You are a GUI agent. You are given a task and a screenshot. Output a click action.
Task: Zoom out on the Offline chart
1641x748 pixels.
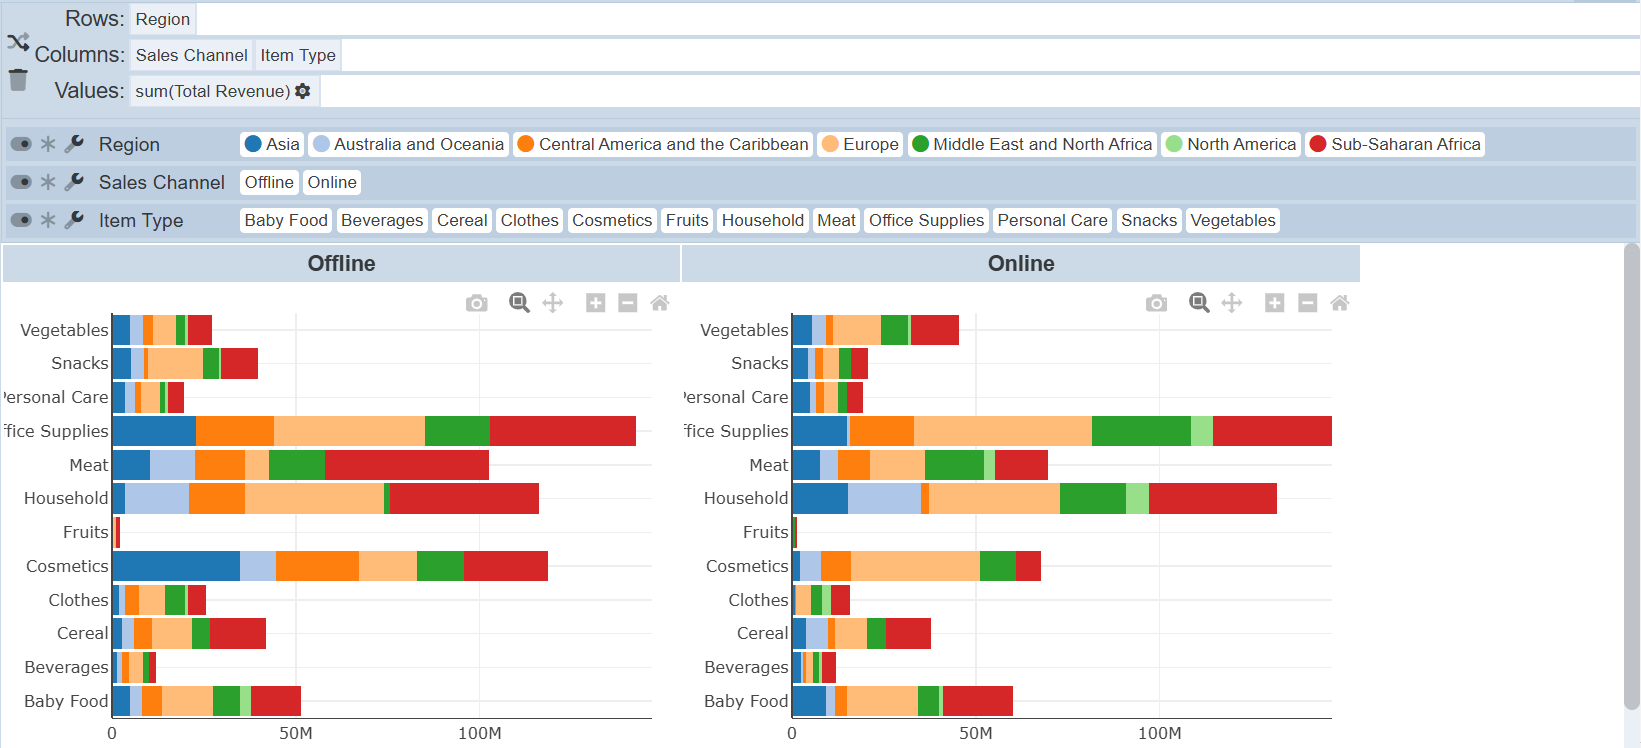click(628, 303)
